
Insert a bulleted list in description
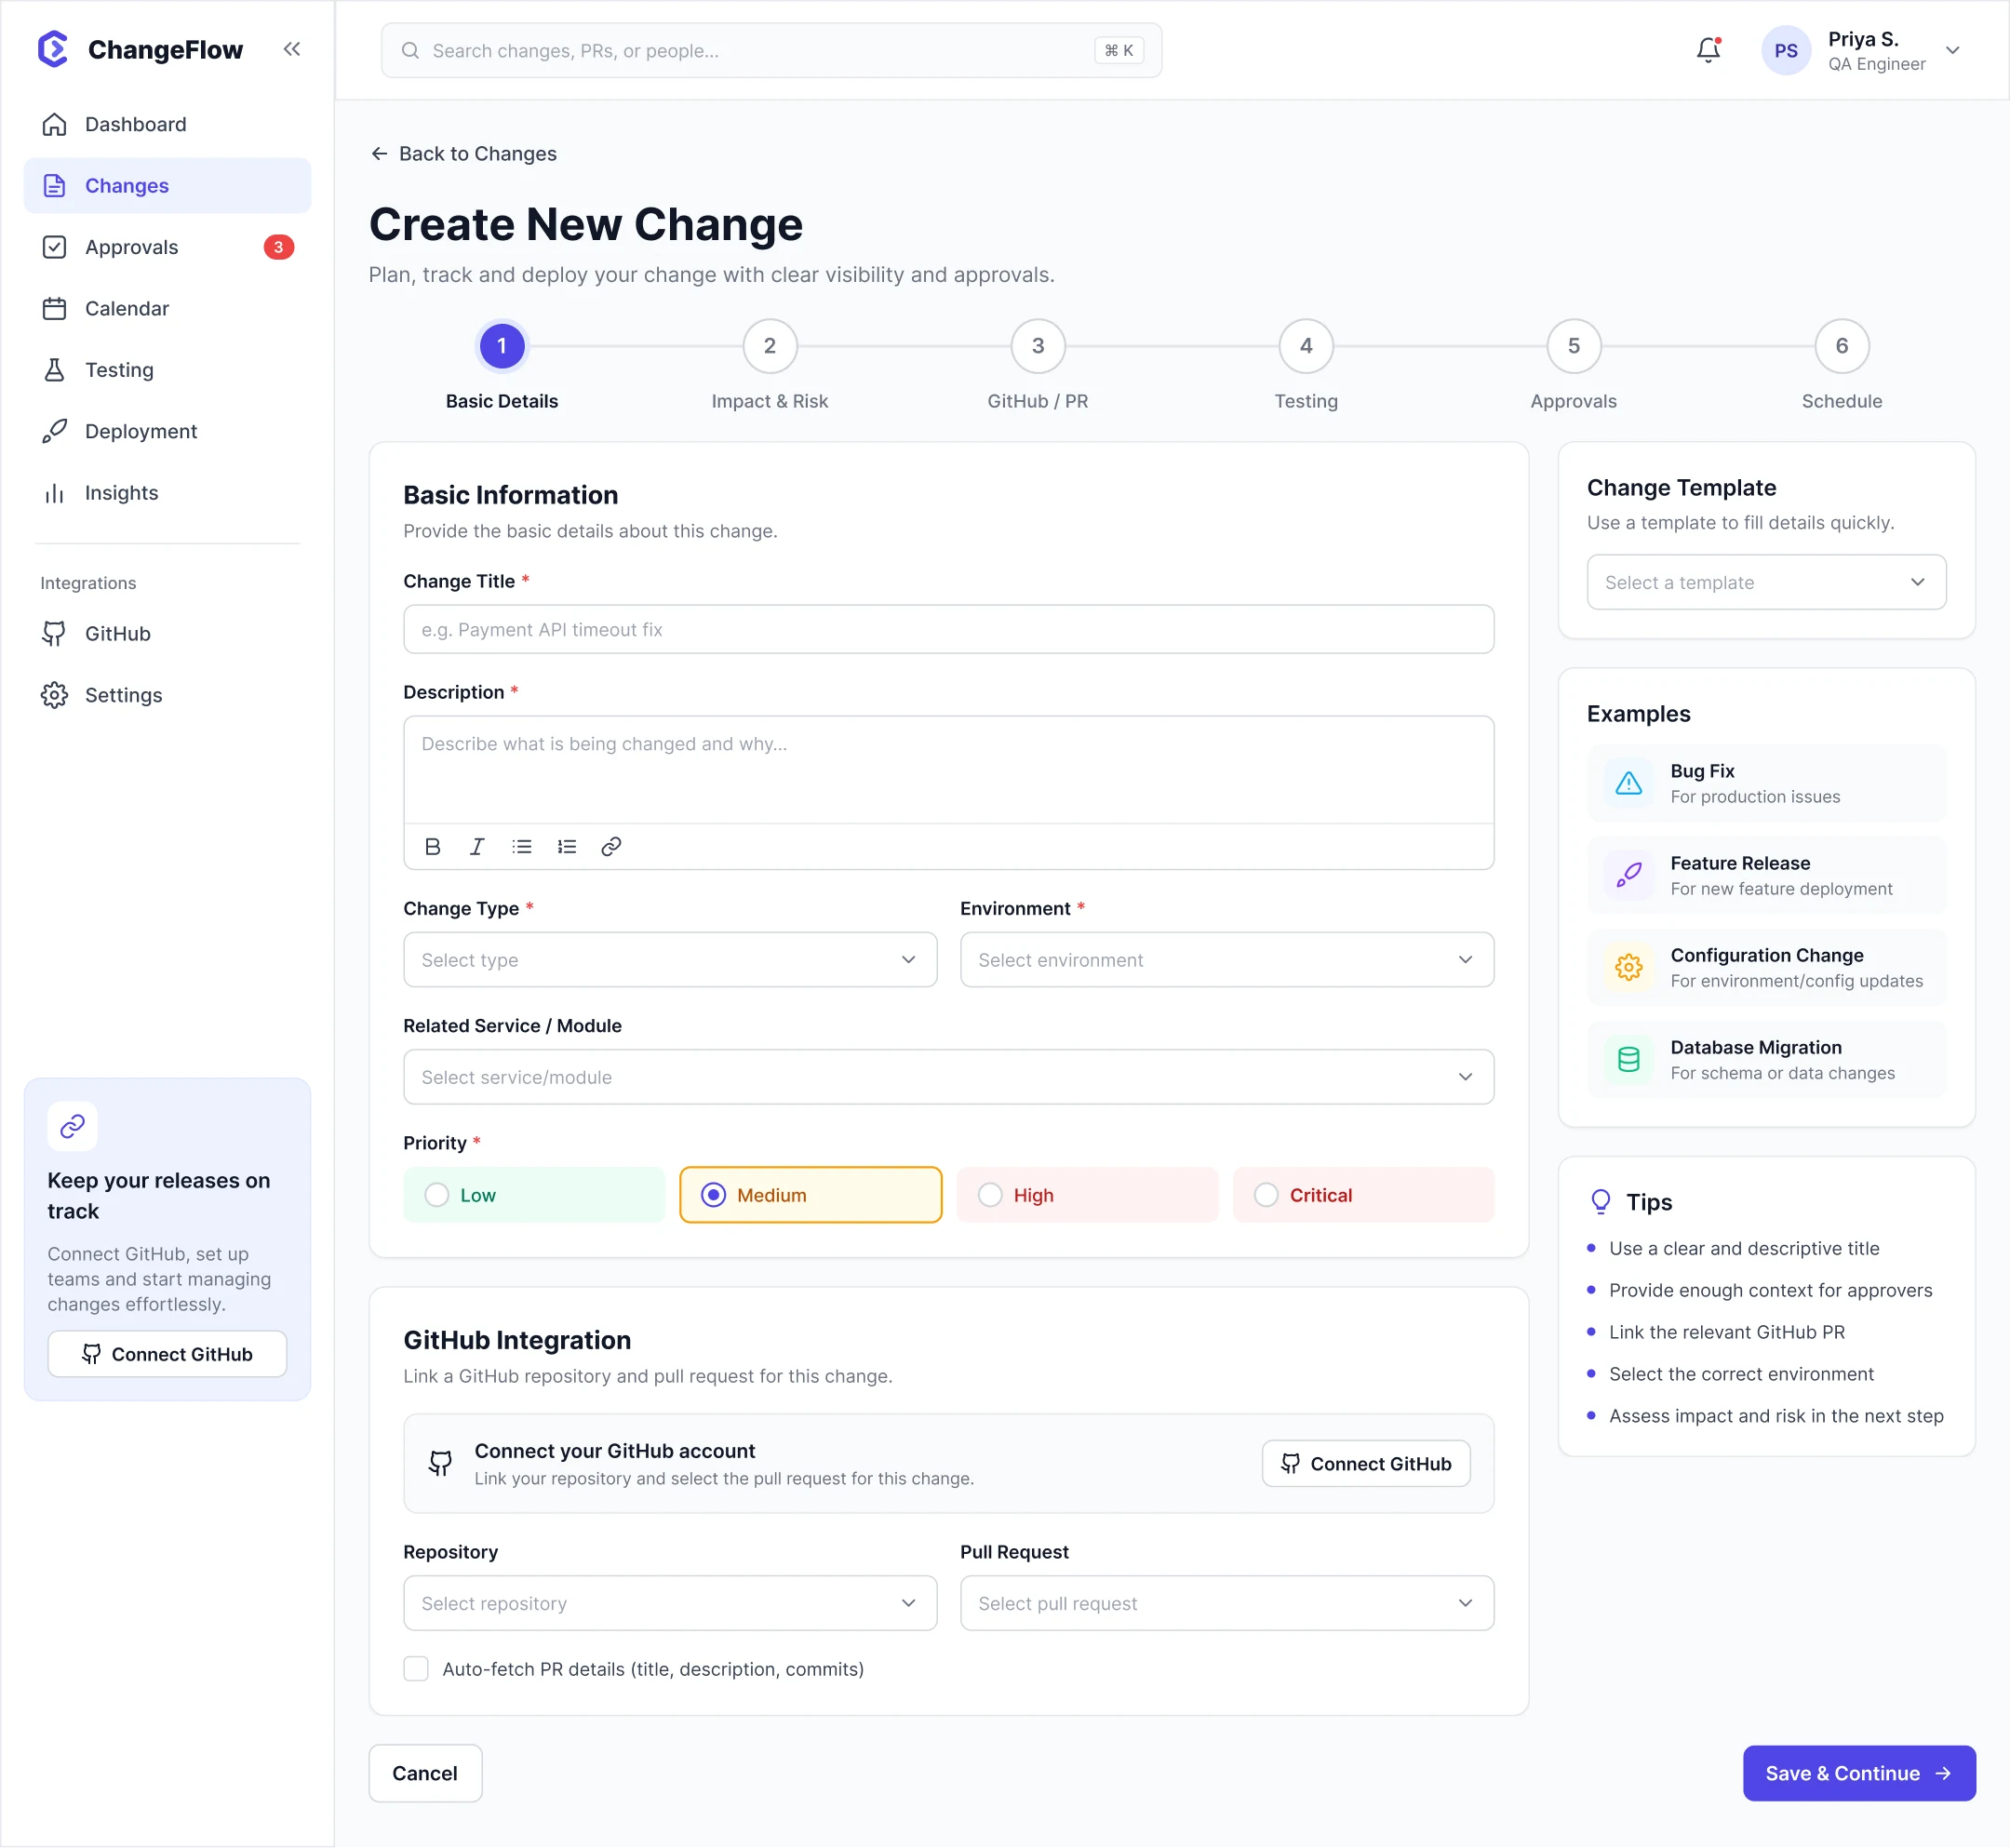(522, 847)
